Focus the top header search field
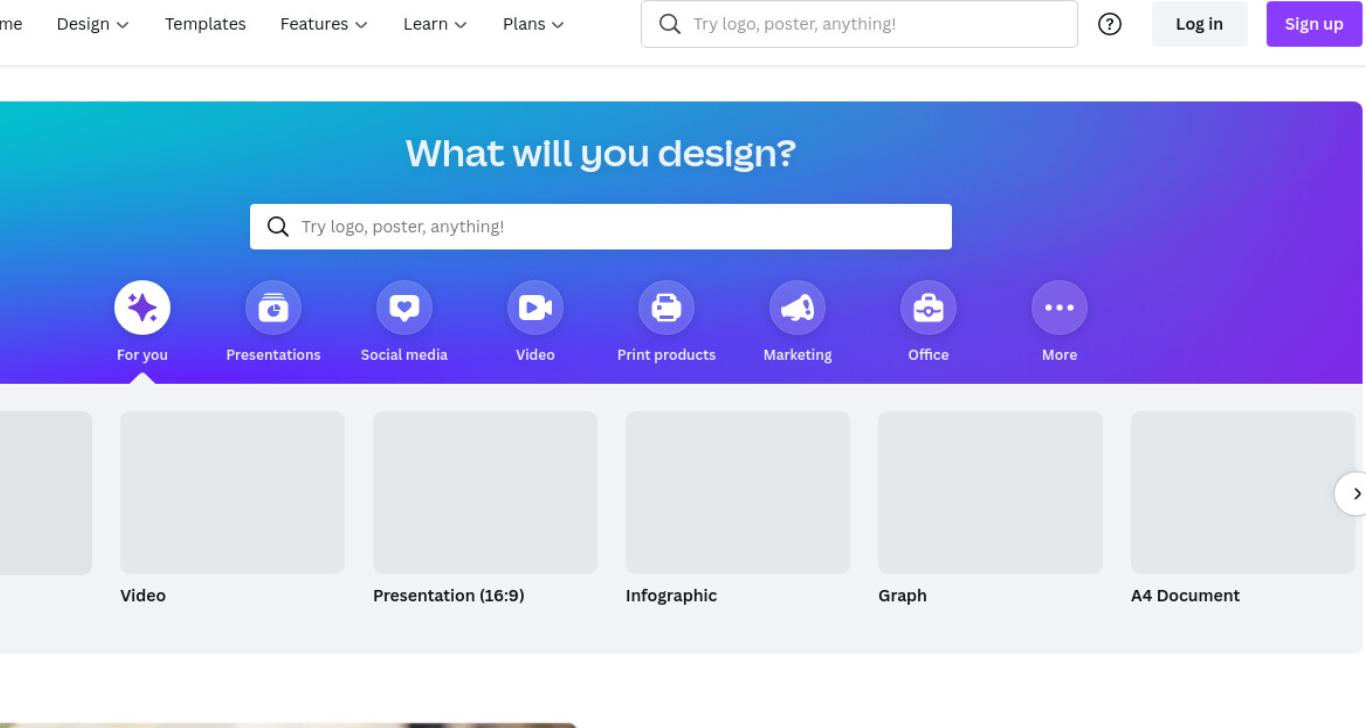1366x728 pixels. pyautogui.click(x=859, y=24)
